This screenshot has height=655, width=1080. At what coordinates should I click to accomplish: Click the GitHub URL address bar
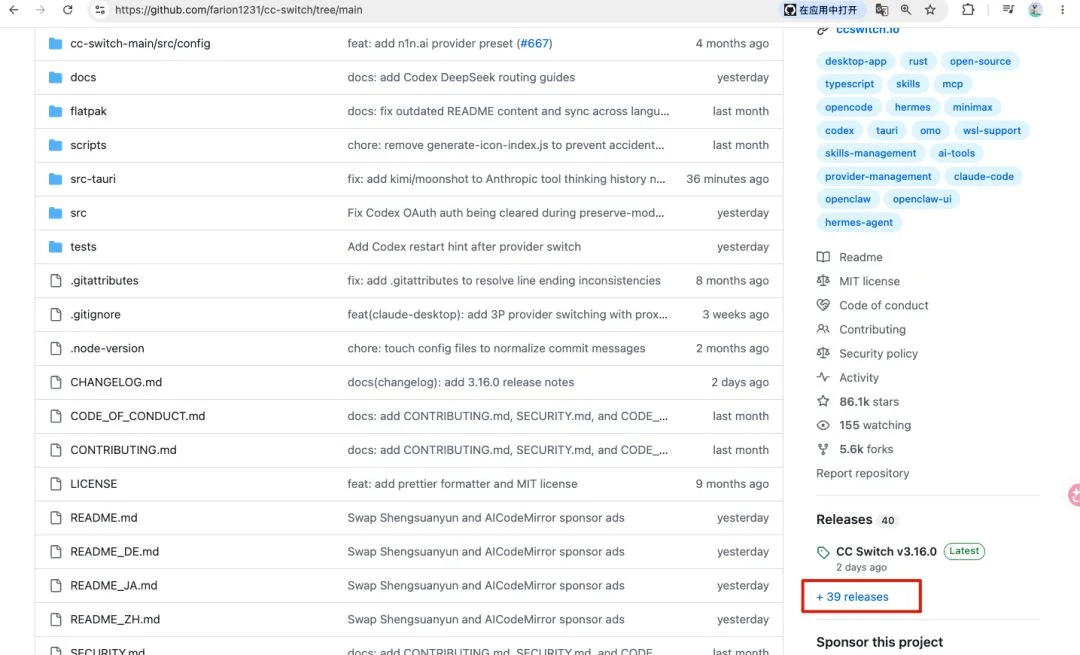click(238, 10)
